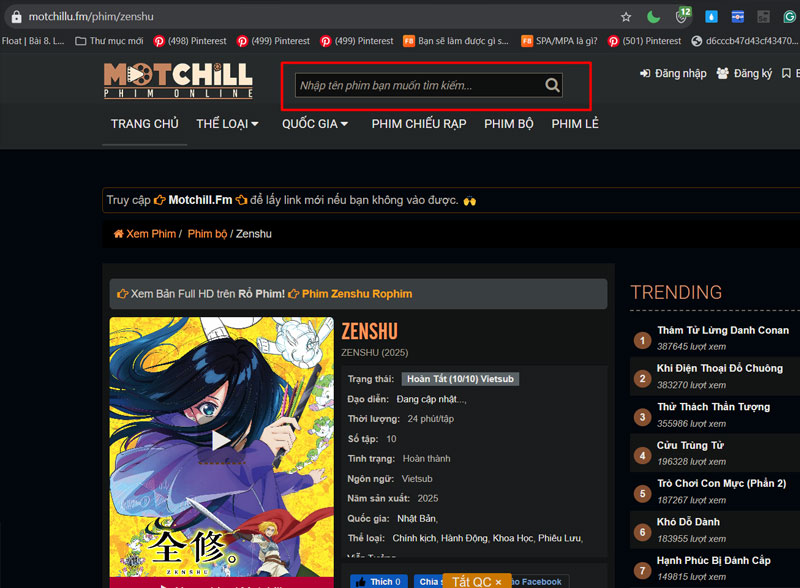Click the Motchill.Fm link in notice bar
Image resolution: width=800 pixels, height=588 pixels.
point(200,200)
